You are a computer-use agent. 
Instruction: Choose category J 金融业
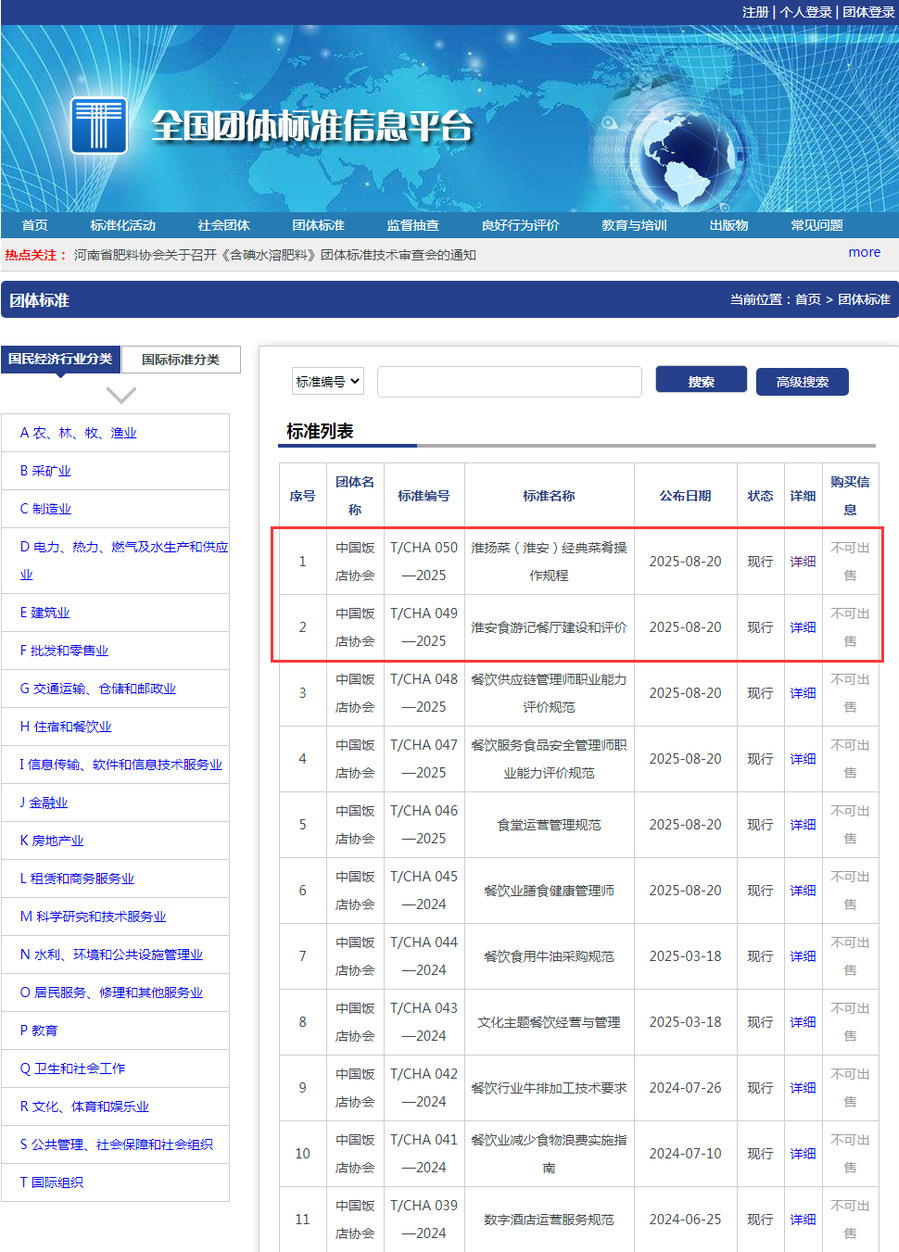tap(44, 803)
